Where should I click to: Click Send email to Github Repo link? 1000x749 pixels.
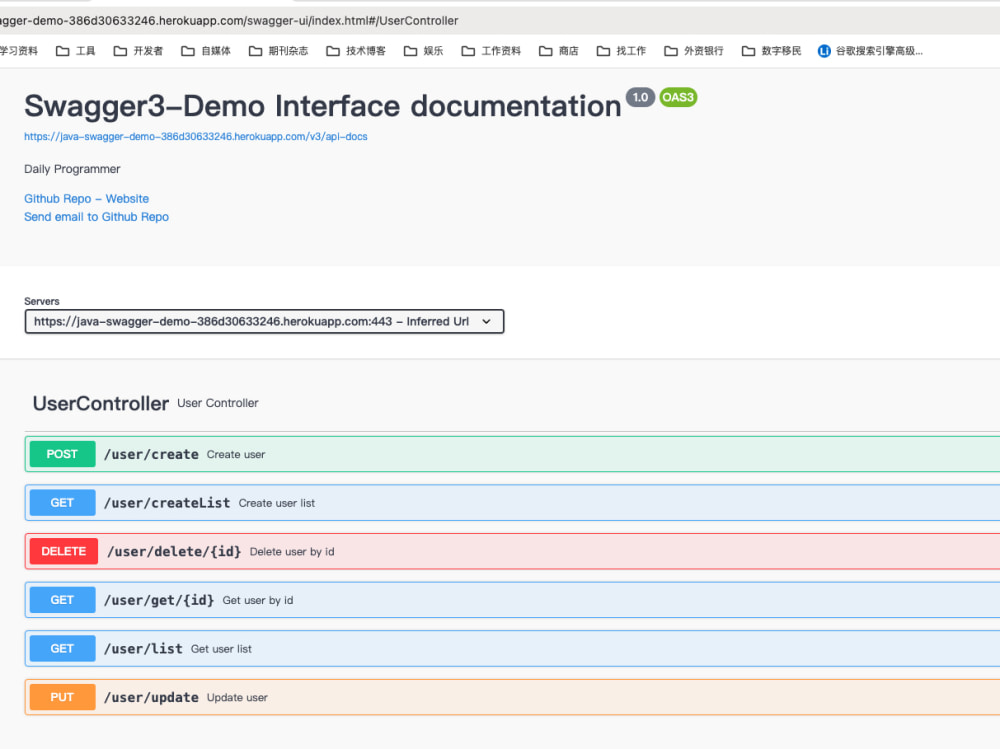96,217
